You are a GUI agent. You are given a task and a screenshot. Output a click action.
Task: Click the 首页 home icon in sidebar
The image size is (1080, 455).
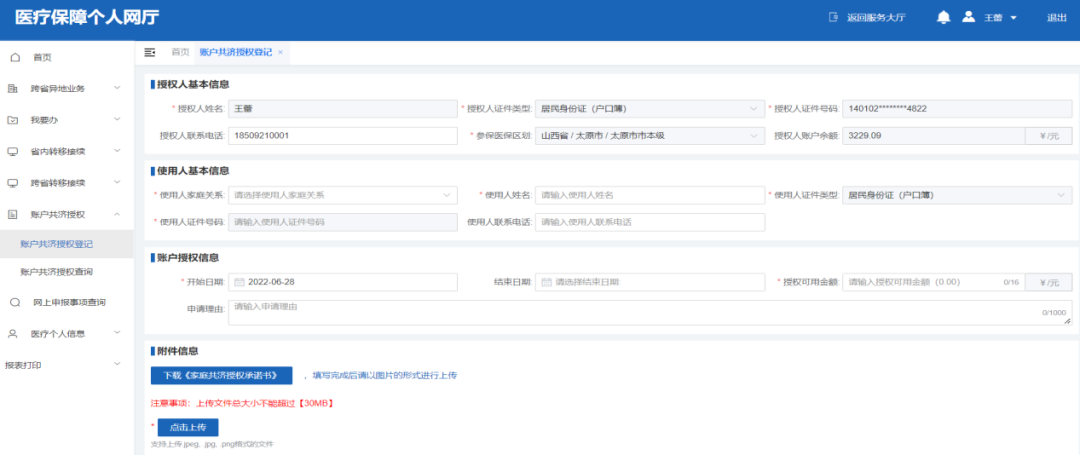14,57
